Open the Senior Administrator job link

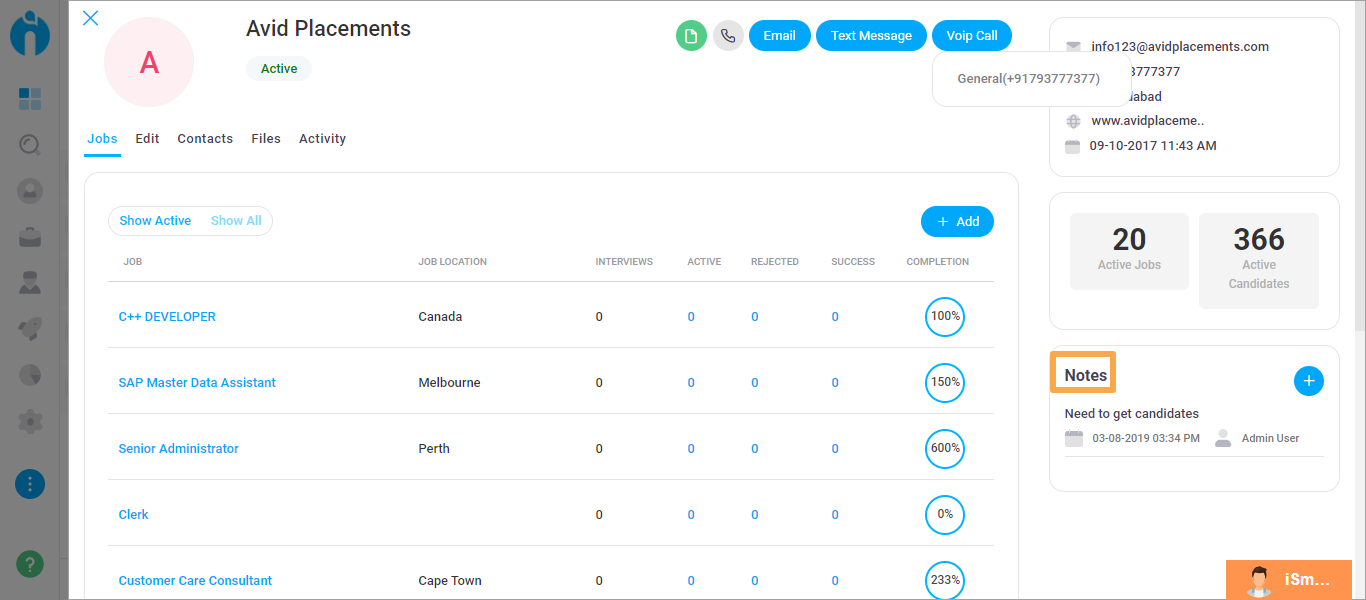coord(178,449)
